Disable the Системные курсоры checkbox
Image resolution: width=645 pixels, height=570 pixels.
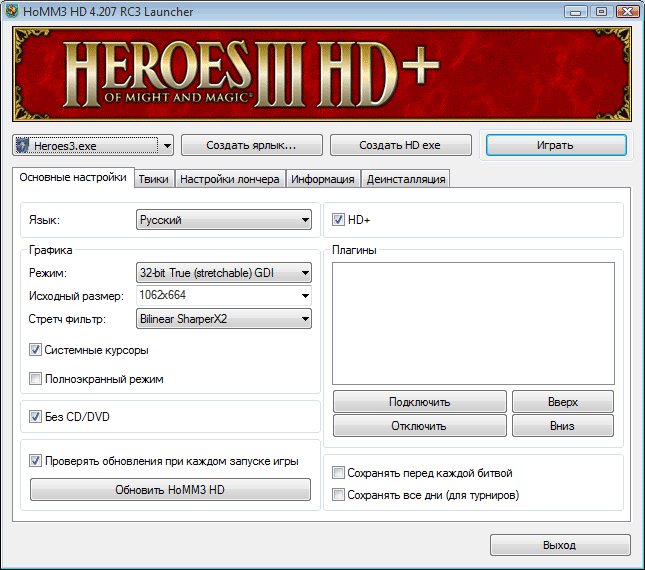tap(36, 350)
